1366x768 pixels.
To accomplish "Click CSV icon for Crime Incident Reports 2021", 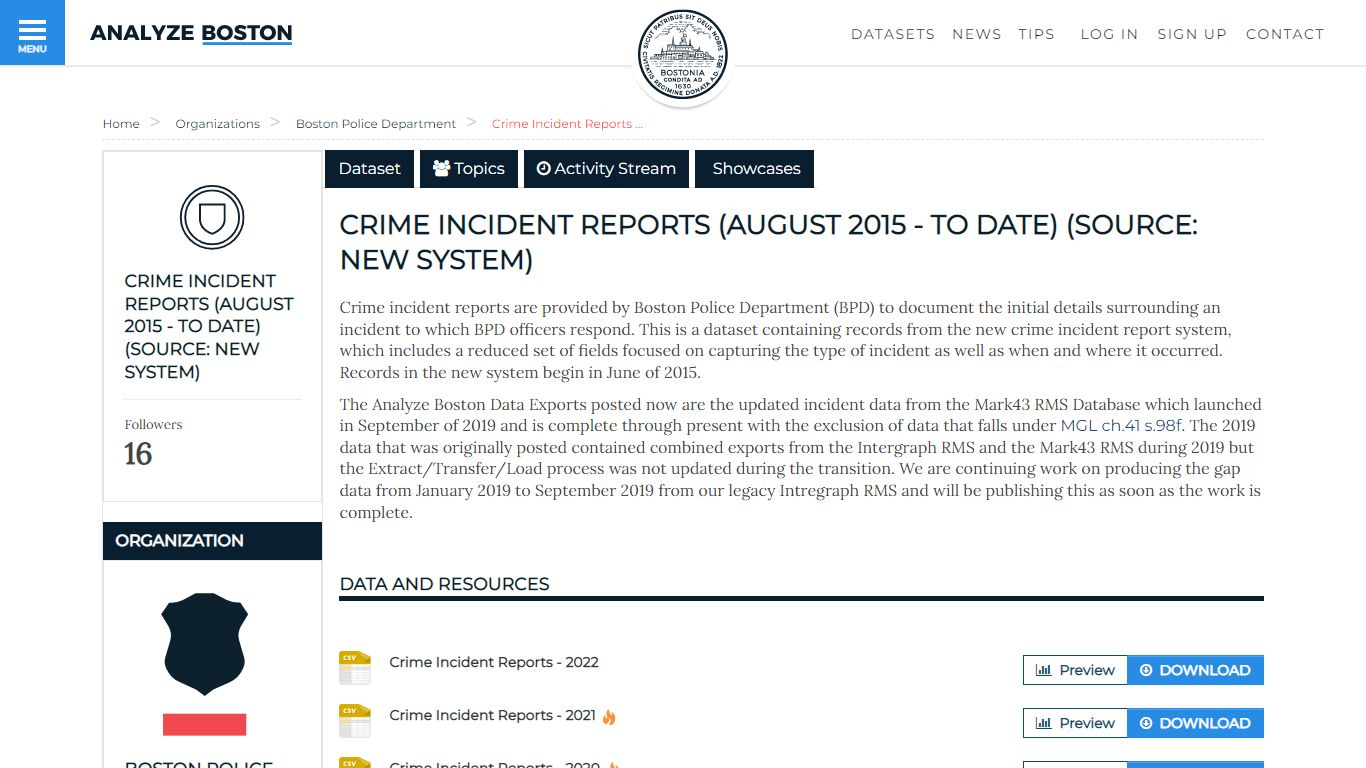I will click(355, 720).
